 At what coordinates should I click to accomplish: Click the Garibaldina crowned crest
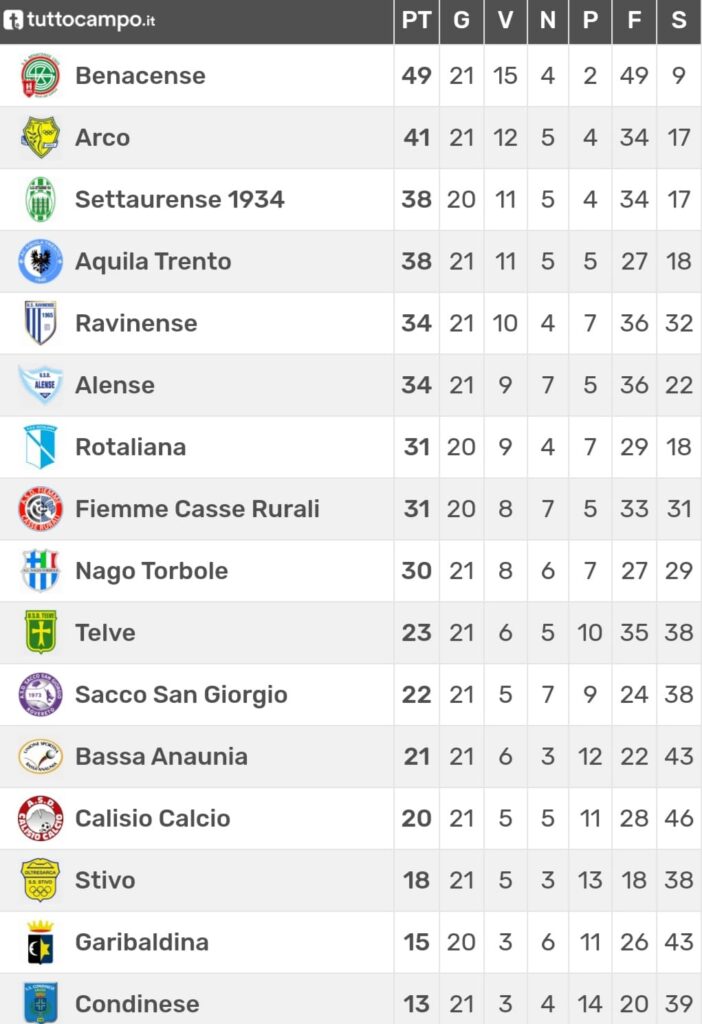(40, 942)
